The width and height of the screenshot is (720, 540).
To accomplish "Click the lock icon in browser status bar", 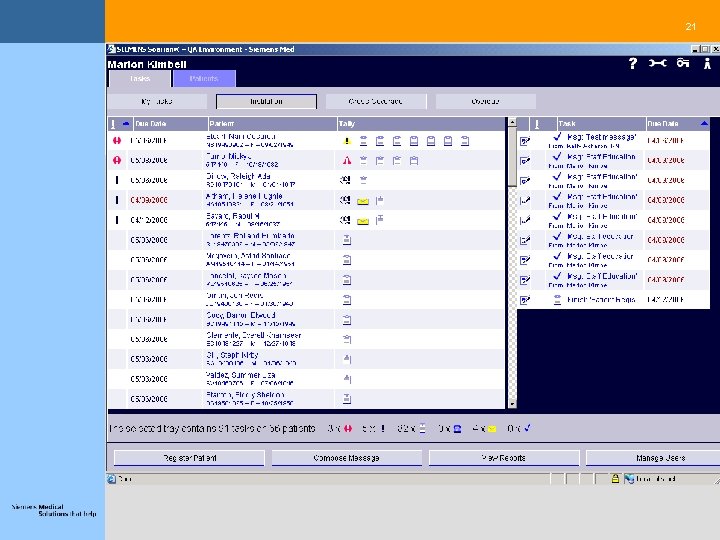I will tap(615, 479).
